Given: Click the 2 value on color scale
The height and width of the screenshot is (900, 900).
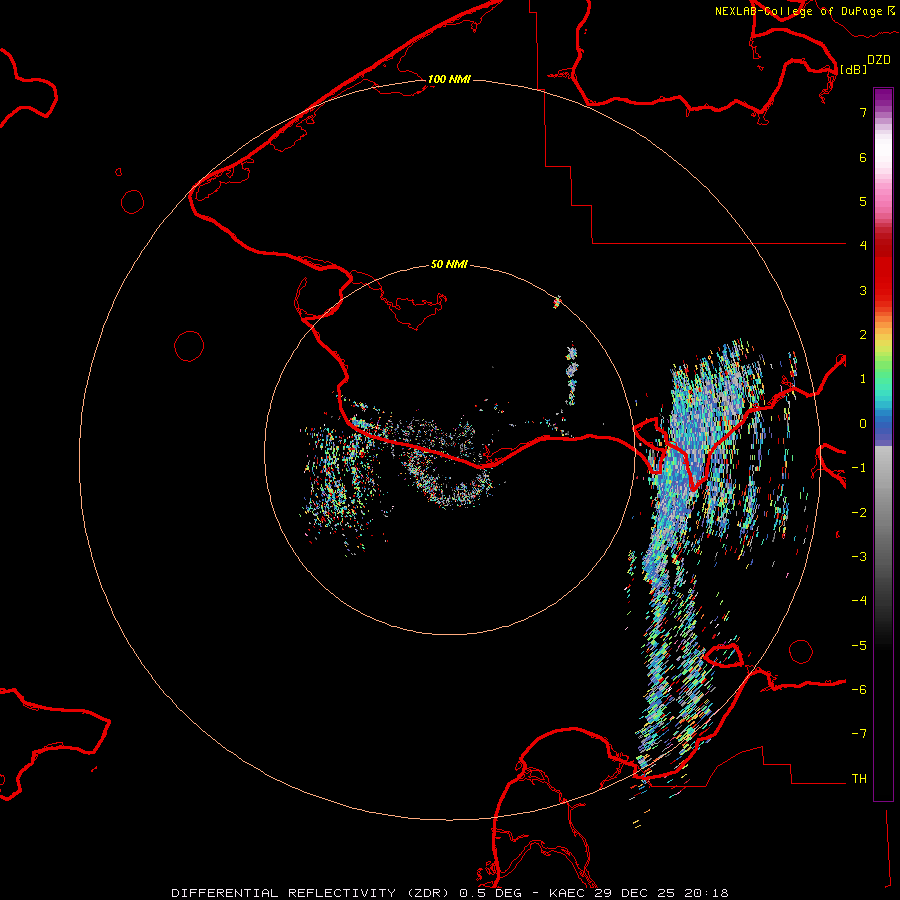Looking at the screenshot, I should pos(863,335).
